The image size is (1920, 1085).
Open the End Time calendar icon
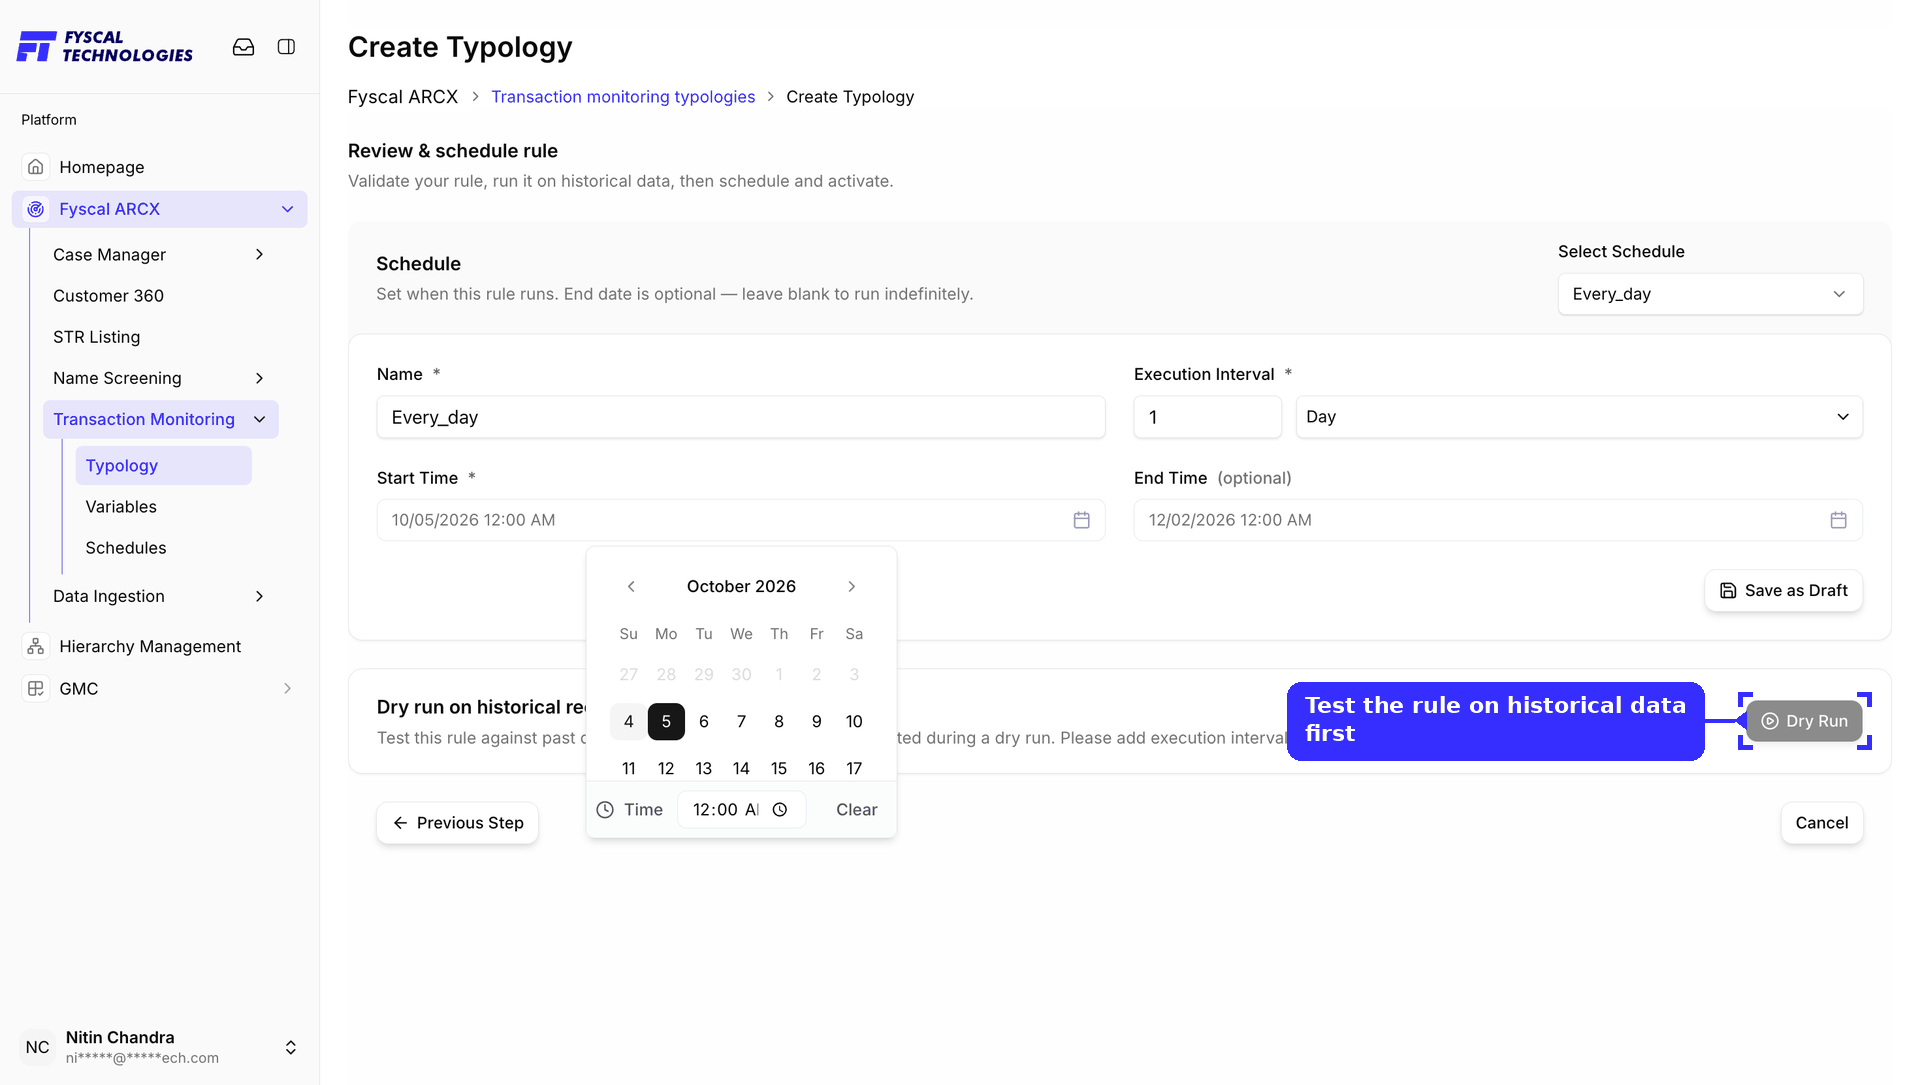pyautogui.click(x=1838, y=520)
